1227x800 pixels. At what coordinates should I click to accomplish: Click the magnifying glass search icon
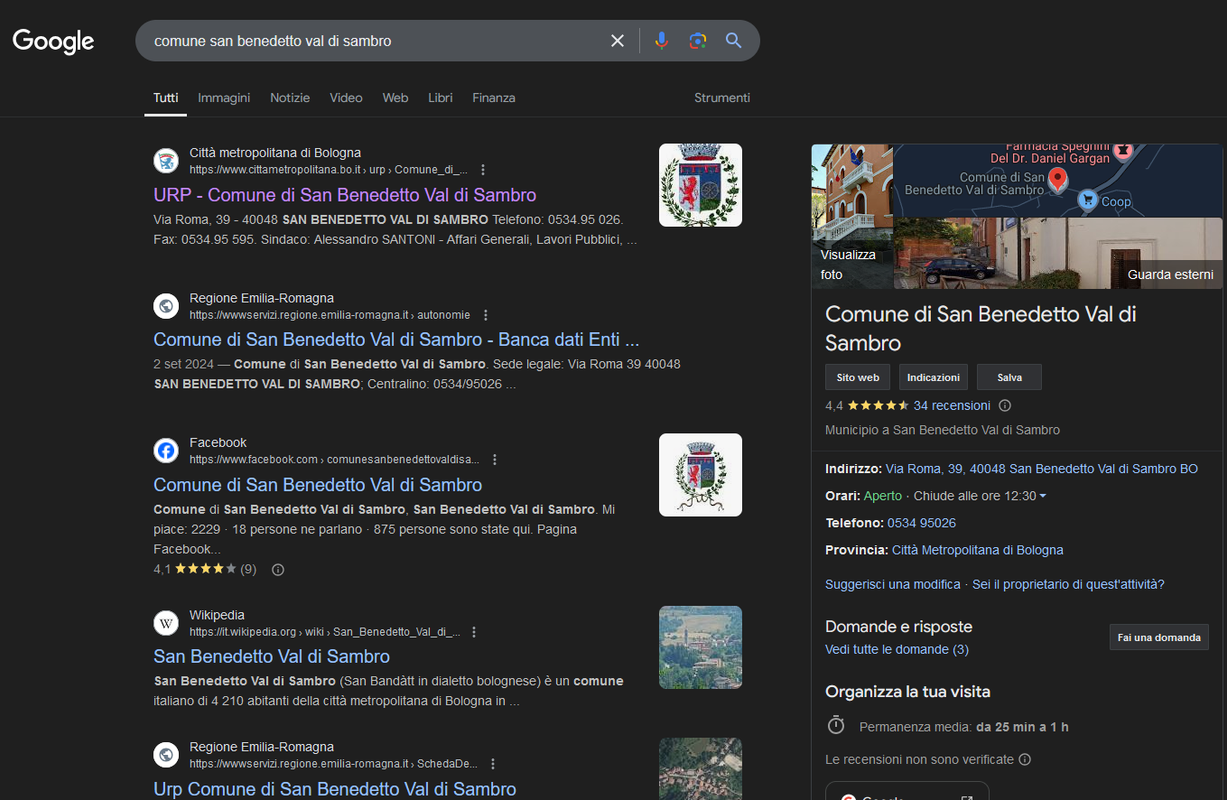coord(734,41)
